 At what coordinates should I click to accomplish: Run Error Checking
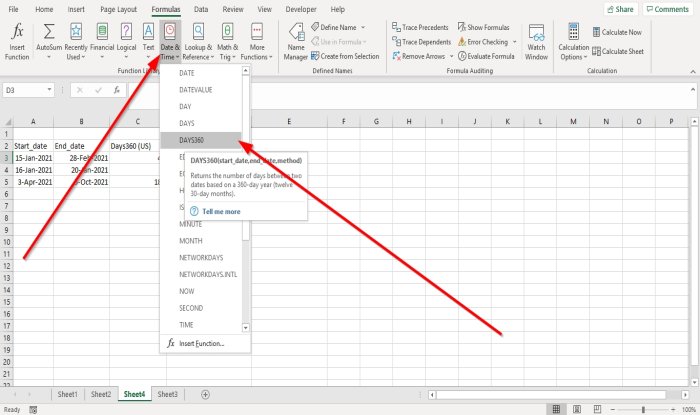coord(483,42)
